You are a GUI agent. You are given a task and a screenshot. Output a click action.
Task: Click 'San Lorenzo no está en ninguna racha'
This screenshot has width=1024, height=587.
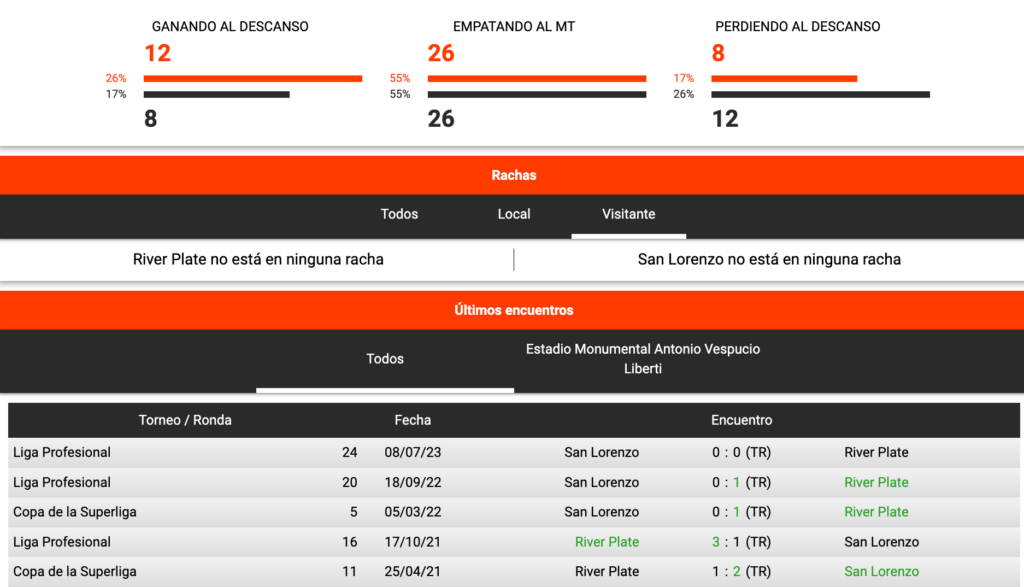[769, 259]
